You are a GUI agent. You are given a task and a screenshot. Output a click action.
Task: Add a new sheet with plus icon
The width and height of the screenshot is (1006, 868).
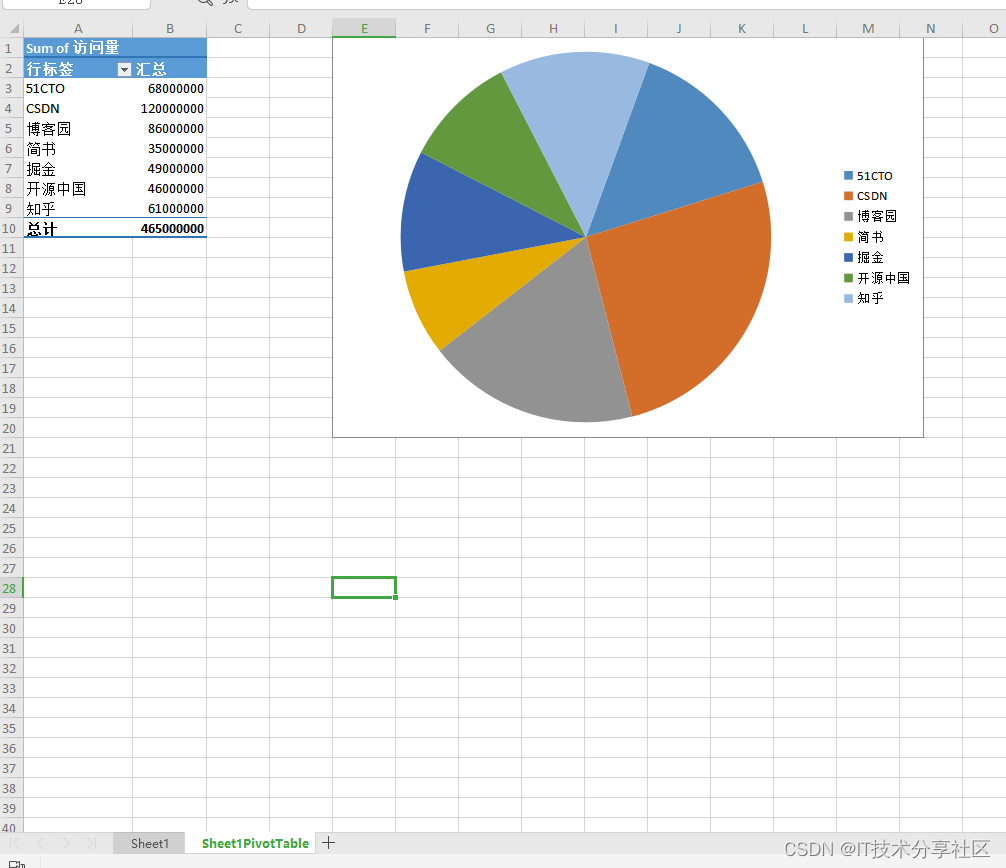(x=328, y=843)
